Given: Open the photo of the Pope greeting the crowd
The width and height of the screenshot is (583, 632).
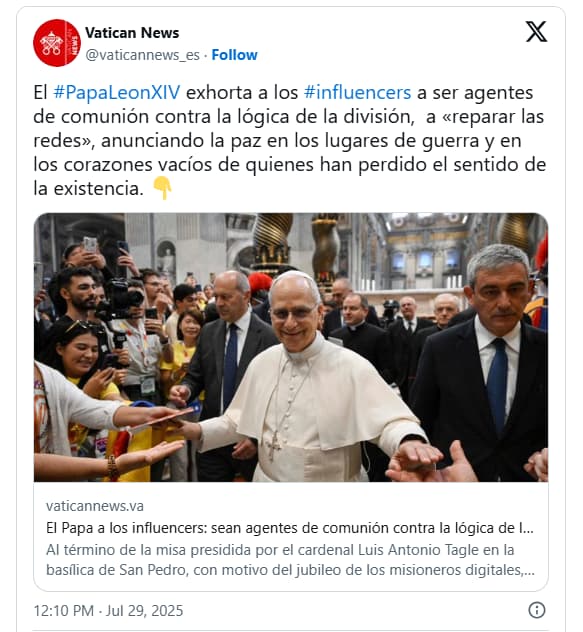Looking at the screenshot, I should (291, 347).
